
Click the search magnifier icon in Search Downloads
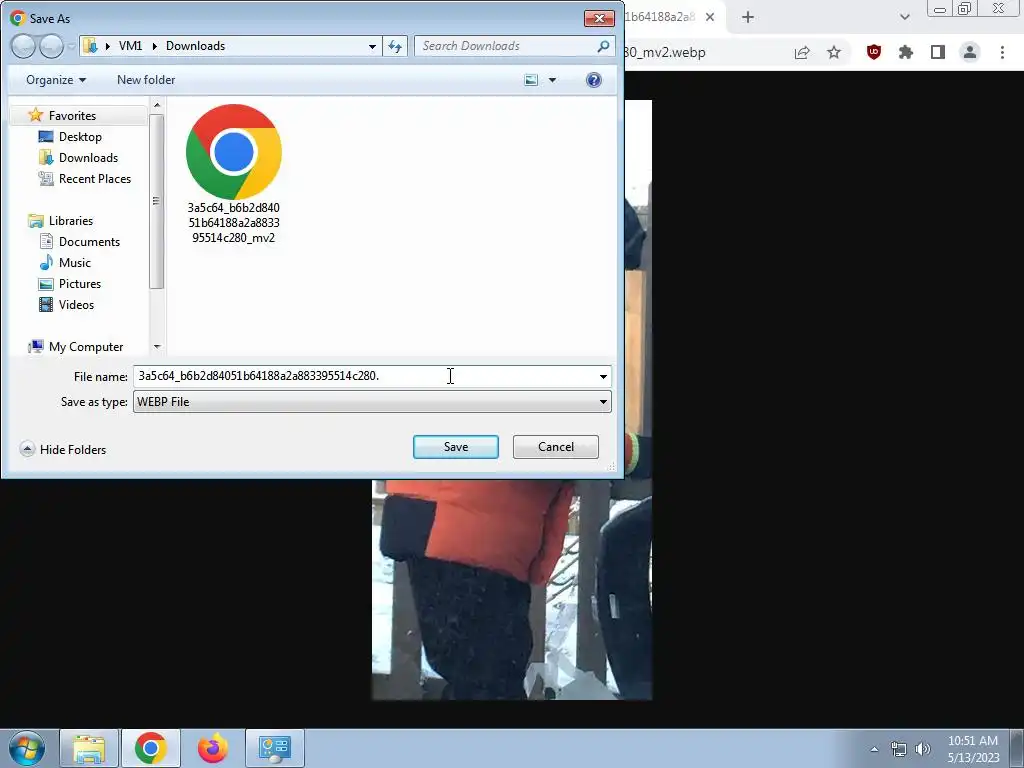point(603,46)
